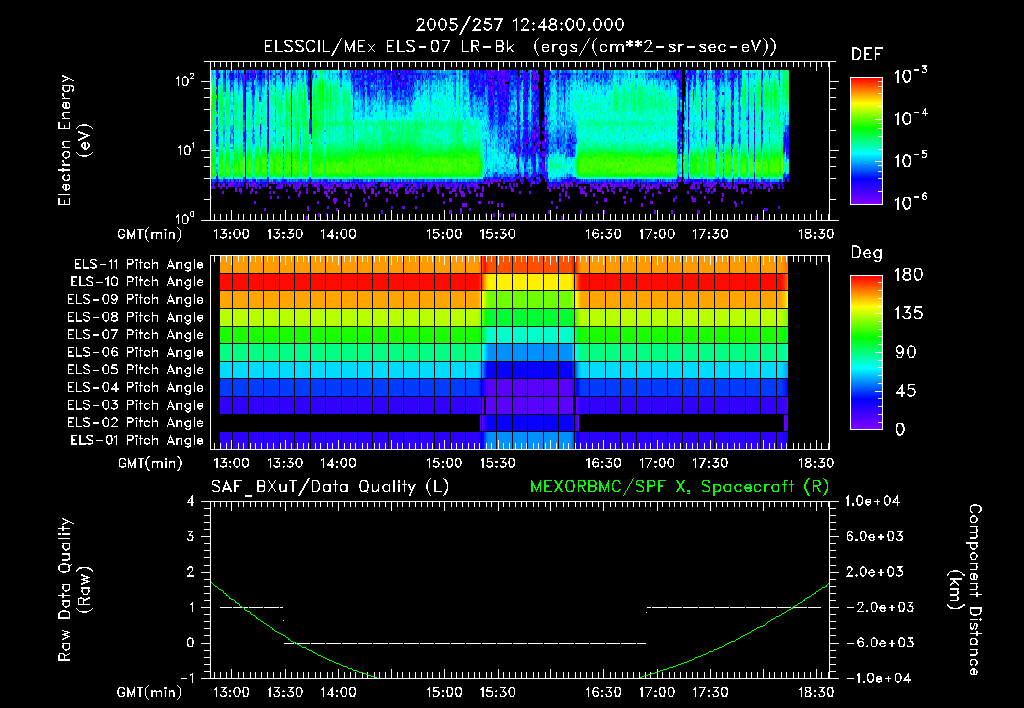Image resolution: width=1024 pixels, height=708 pixels.
Task: Click the 15:30 tick under the spectrogram
Action: tap(497, 234)
